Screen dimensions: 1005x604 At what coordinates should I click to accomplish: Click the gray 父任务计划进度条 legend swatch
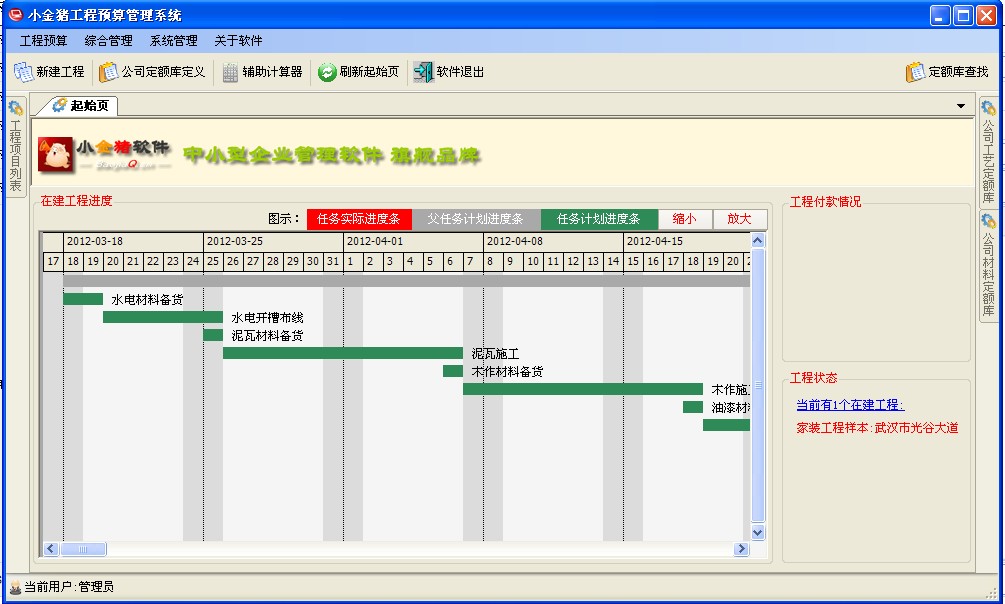476,219
